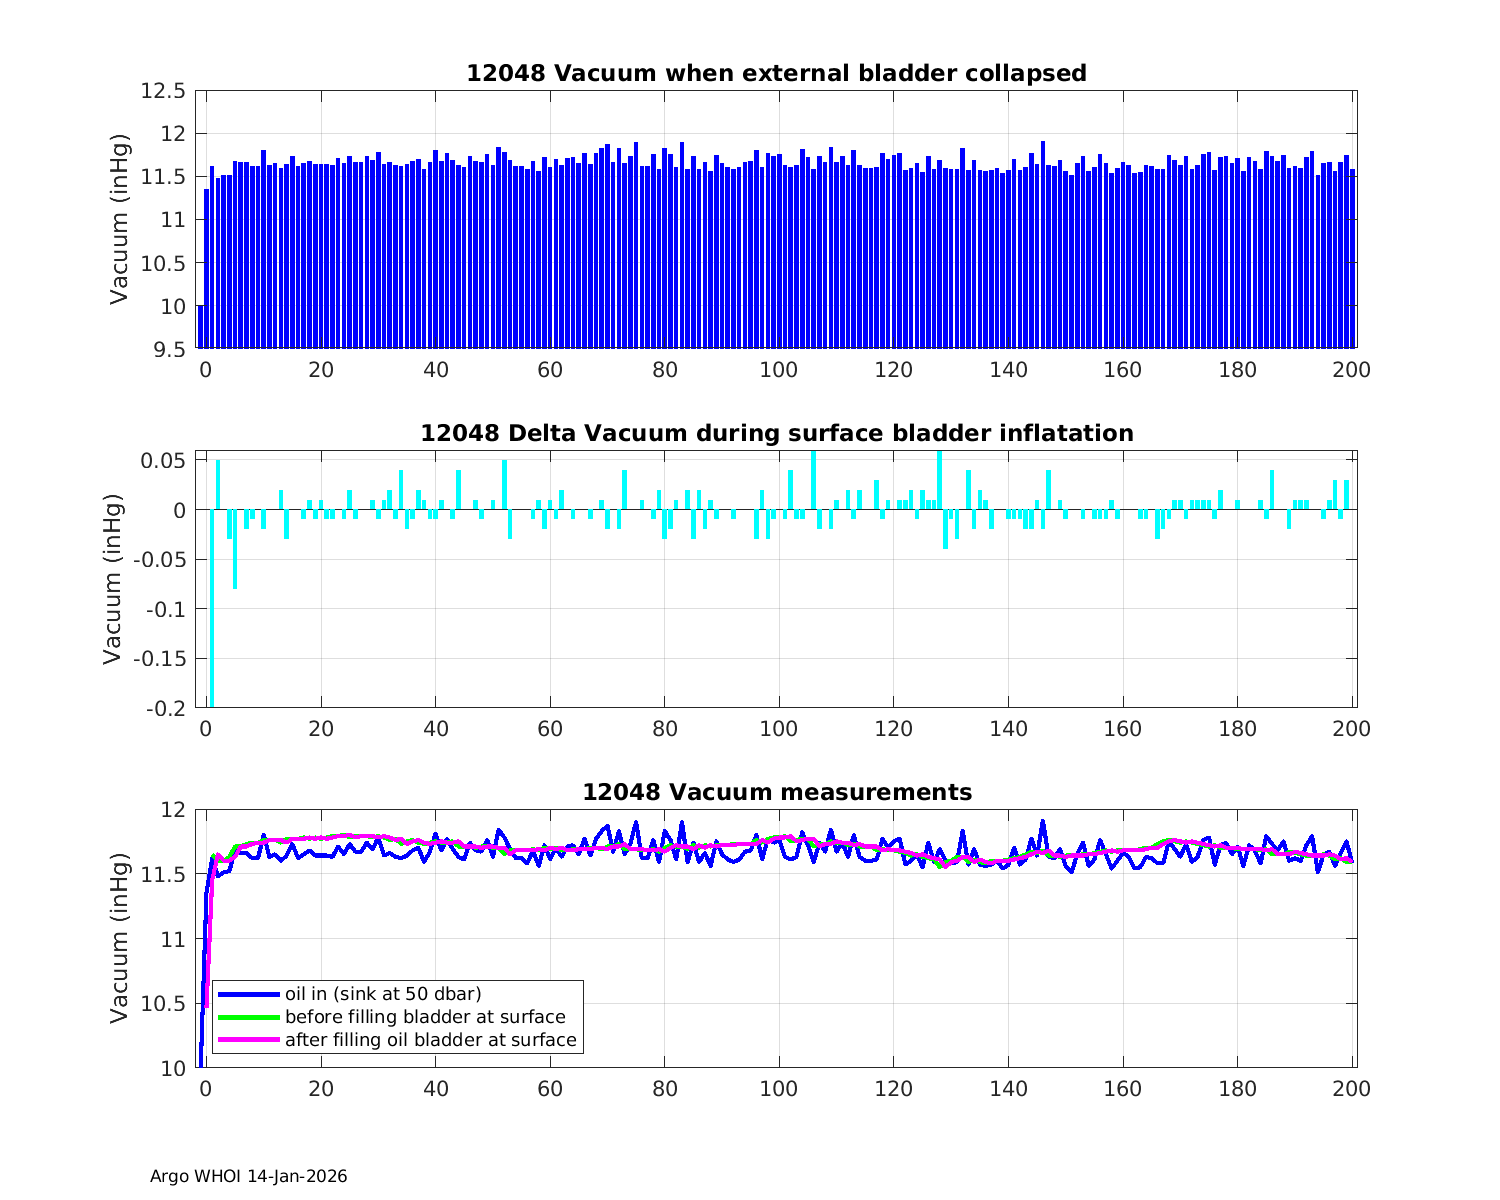Click the middle plot's 'Vacuum (inHg)' axis label
Viewport: 1500px width, 1200px height.
113,579
